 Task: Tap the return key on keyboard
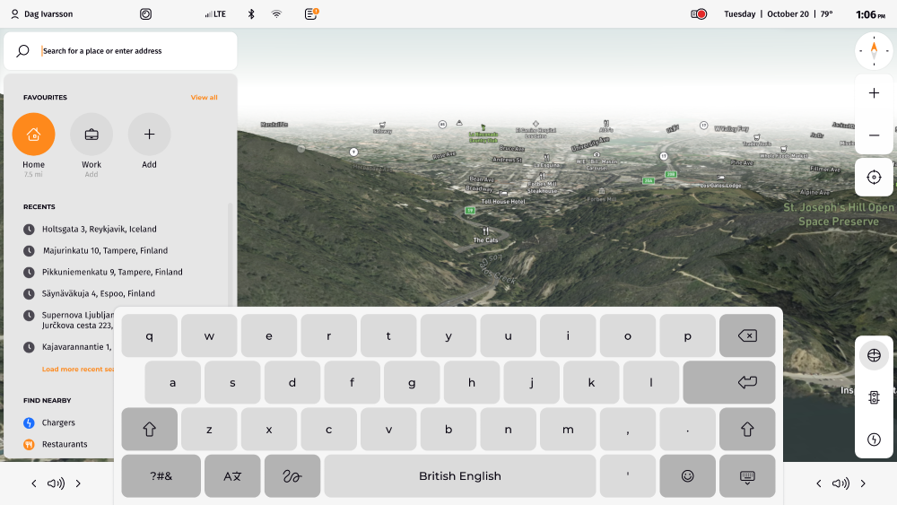tap(729, 382)
